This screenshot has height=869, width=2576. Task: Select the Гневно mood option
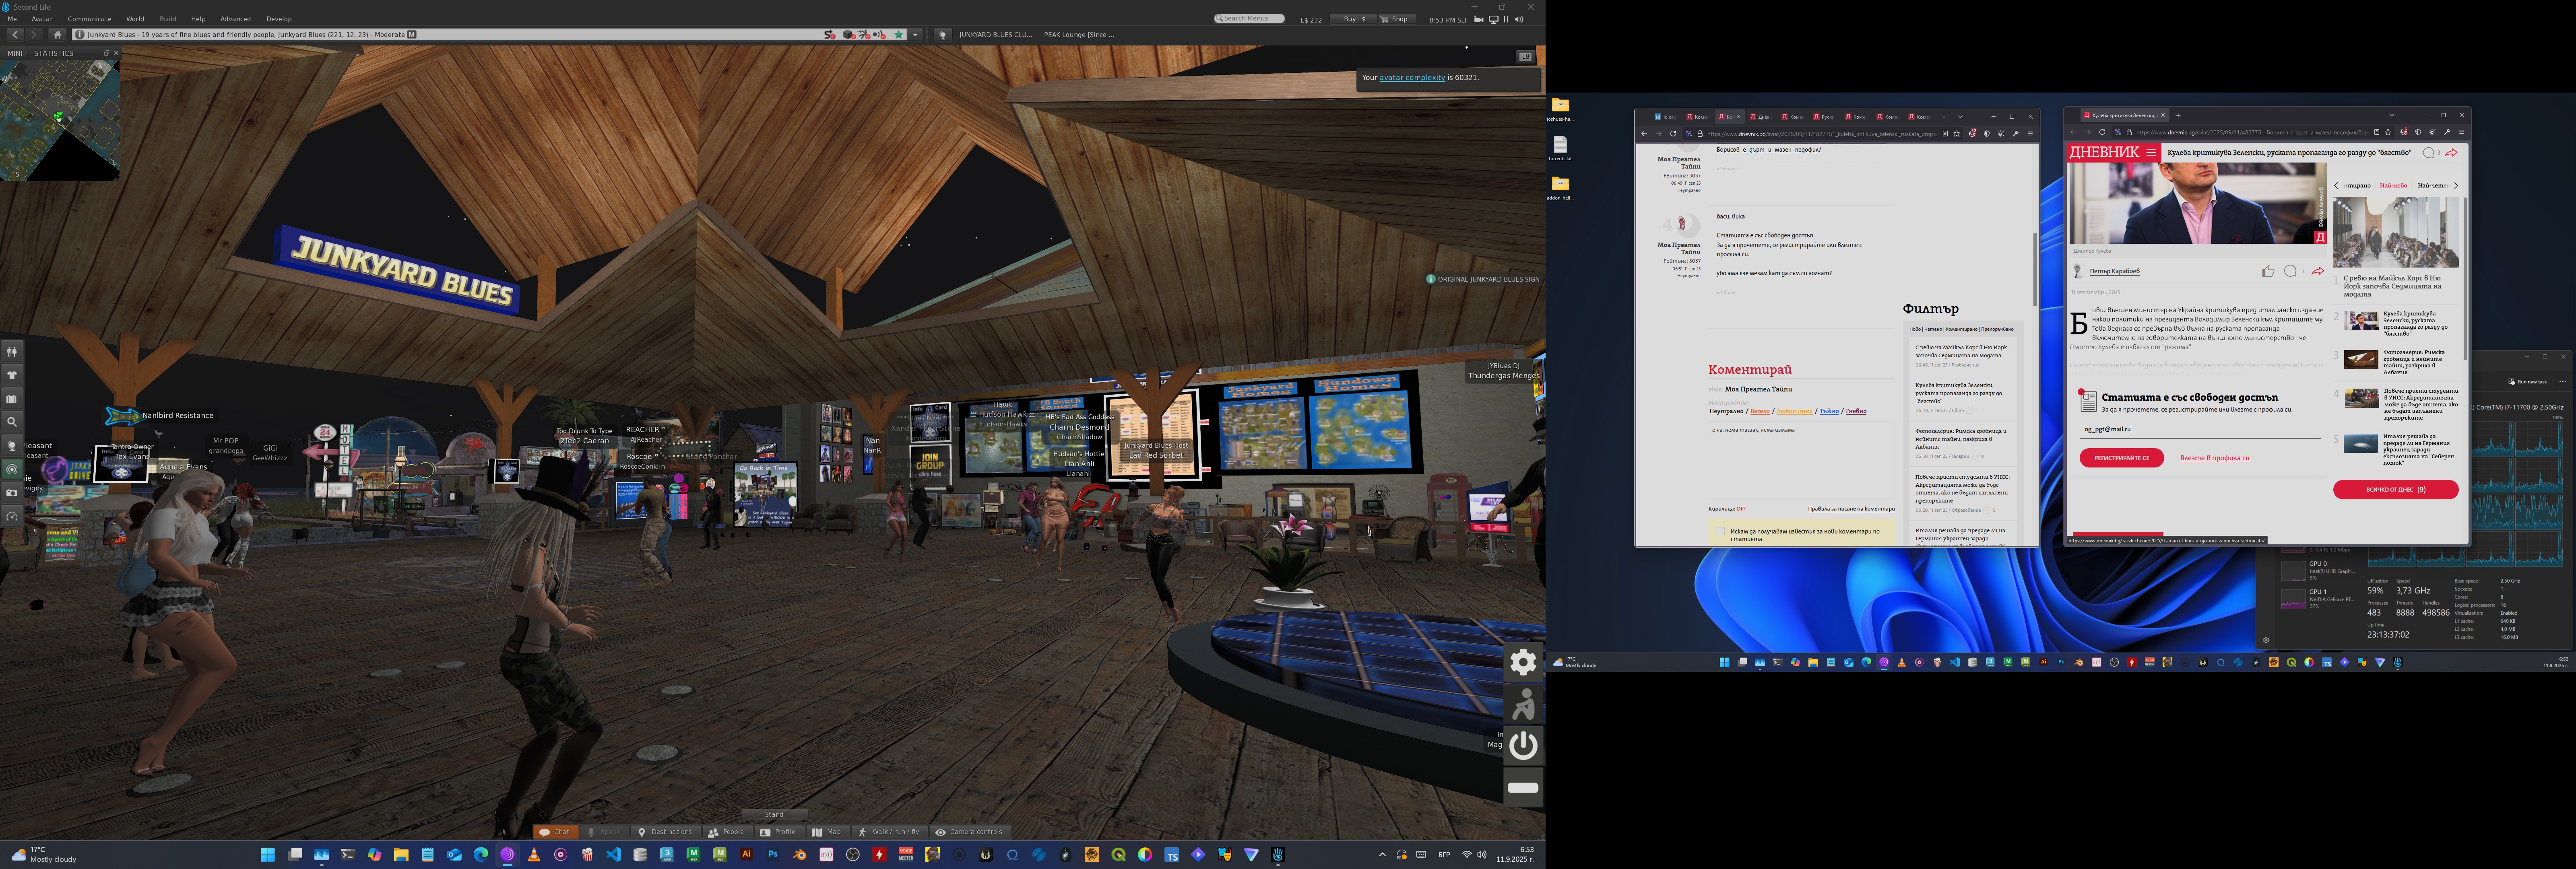click(1856, 411)
